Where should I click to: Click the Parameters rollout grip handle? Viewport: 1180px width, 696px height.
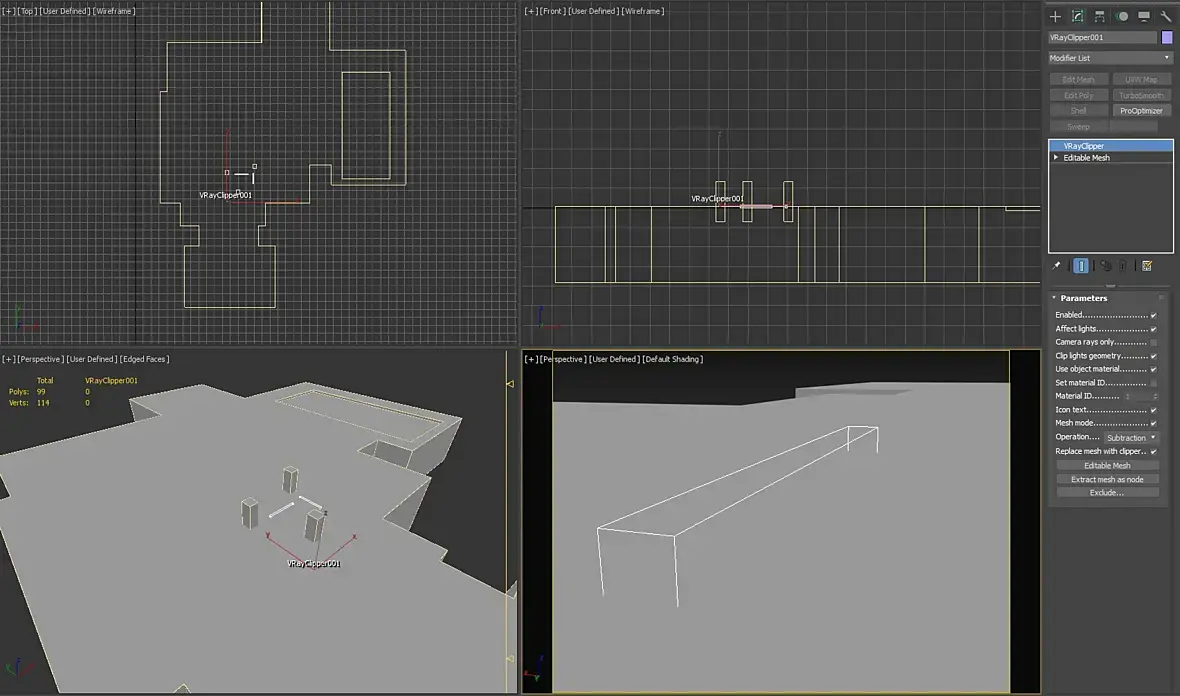(1161, 298)
